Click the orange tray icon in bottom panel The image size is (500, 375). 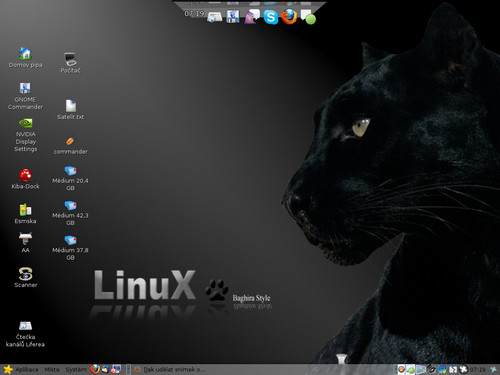coord(402,369)
